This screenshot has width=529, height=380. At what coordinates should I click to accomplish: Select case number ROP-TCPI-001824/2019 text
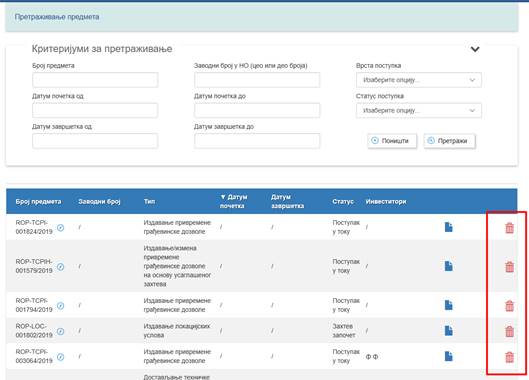(34, 227)
